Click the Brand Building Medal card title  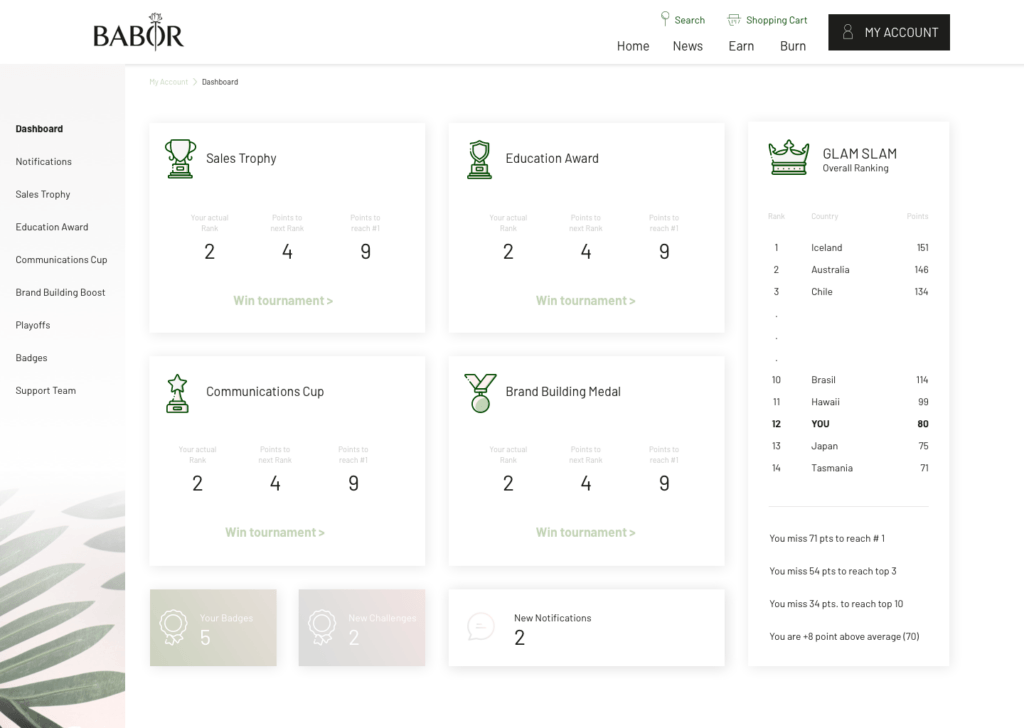[563, 392]
